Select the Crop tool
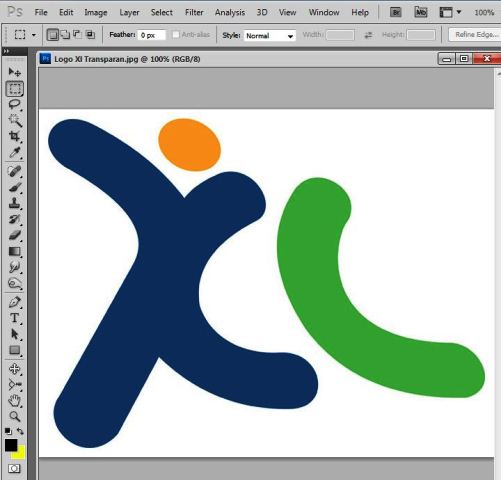Screen dimensions: 501x480 (14, 136)
